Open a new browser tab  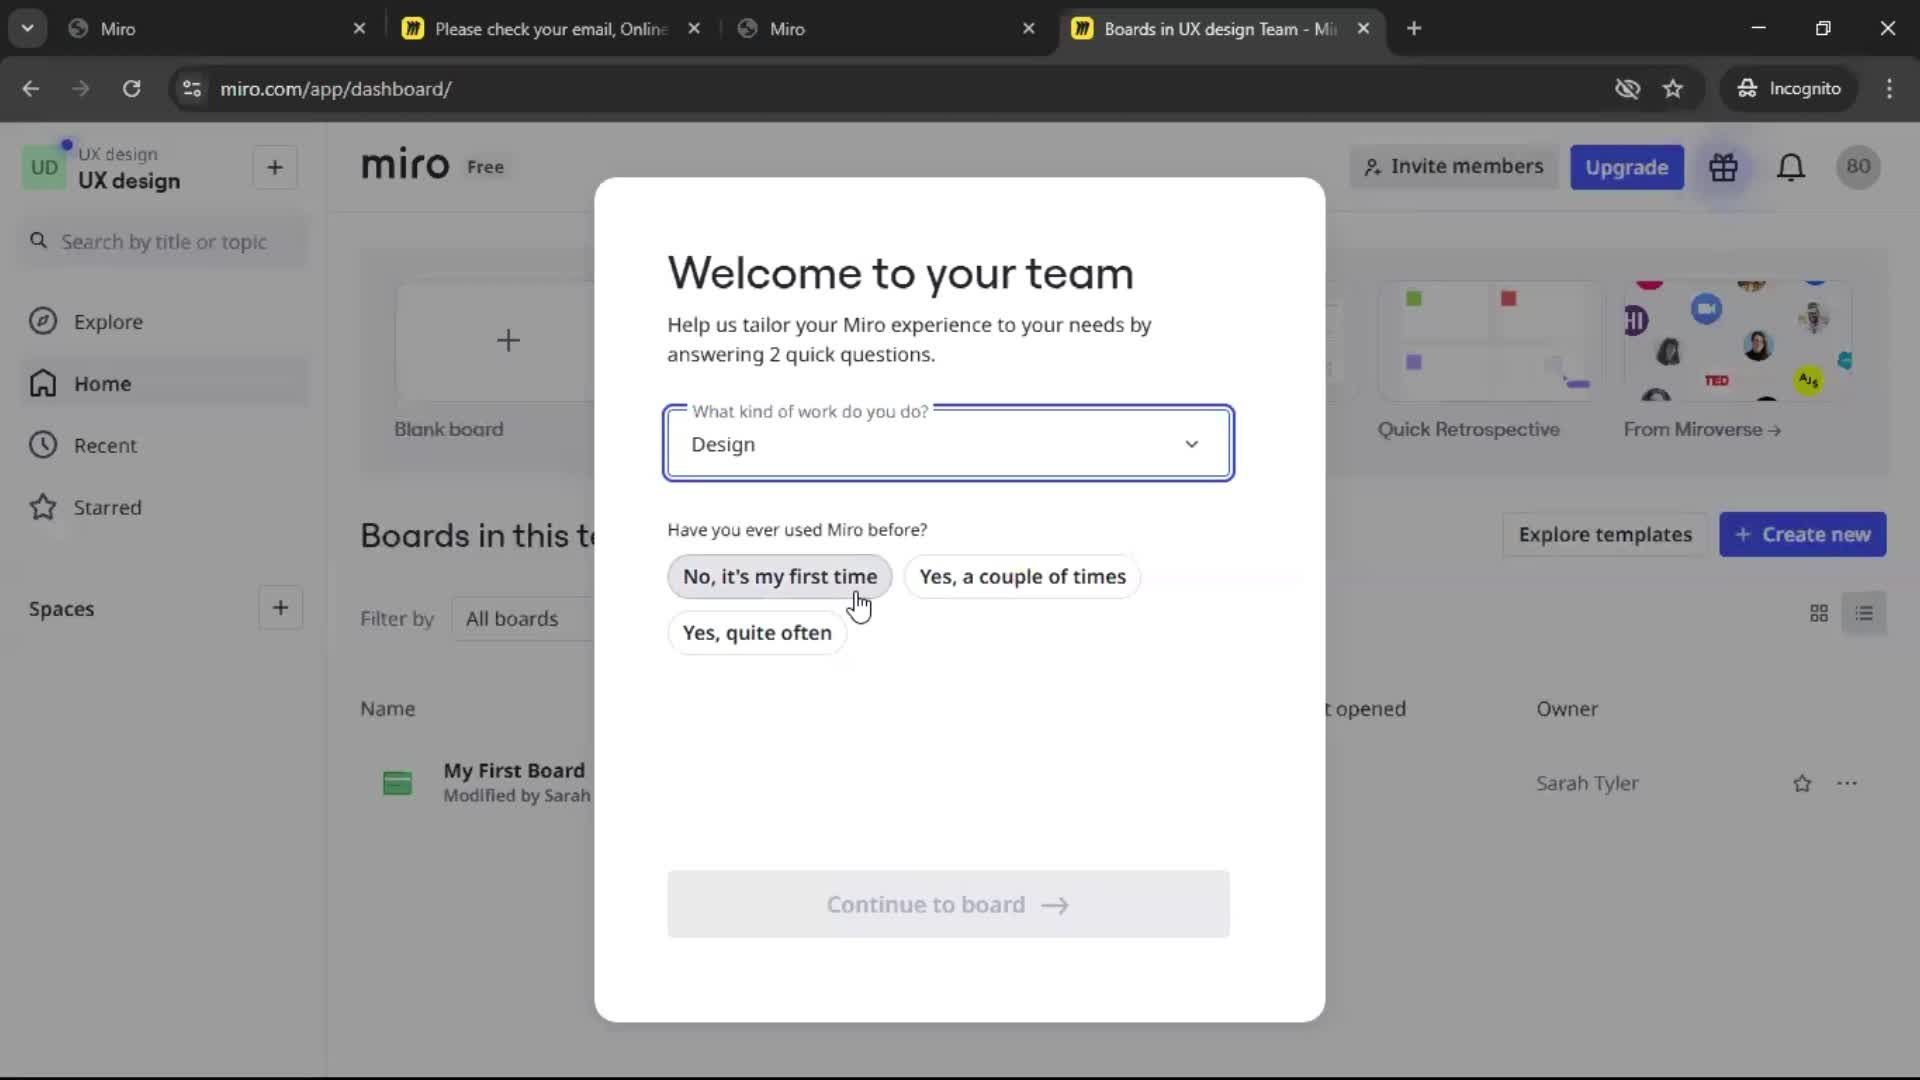[x=1414, y=28]
